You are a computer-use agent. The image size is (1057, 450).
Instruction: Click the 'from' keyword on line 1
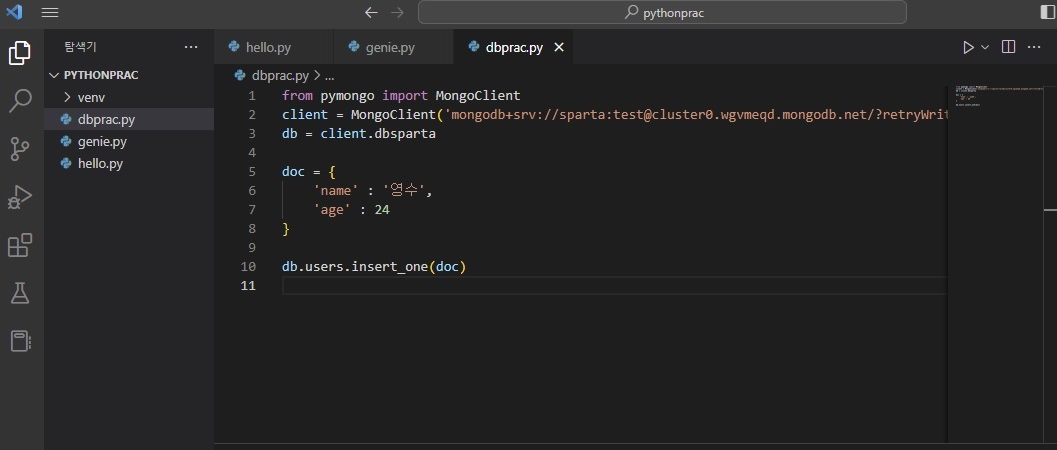[x=297, y=96]
